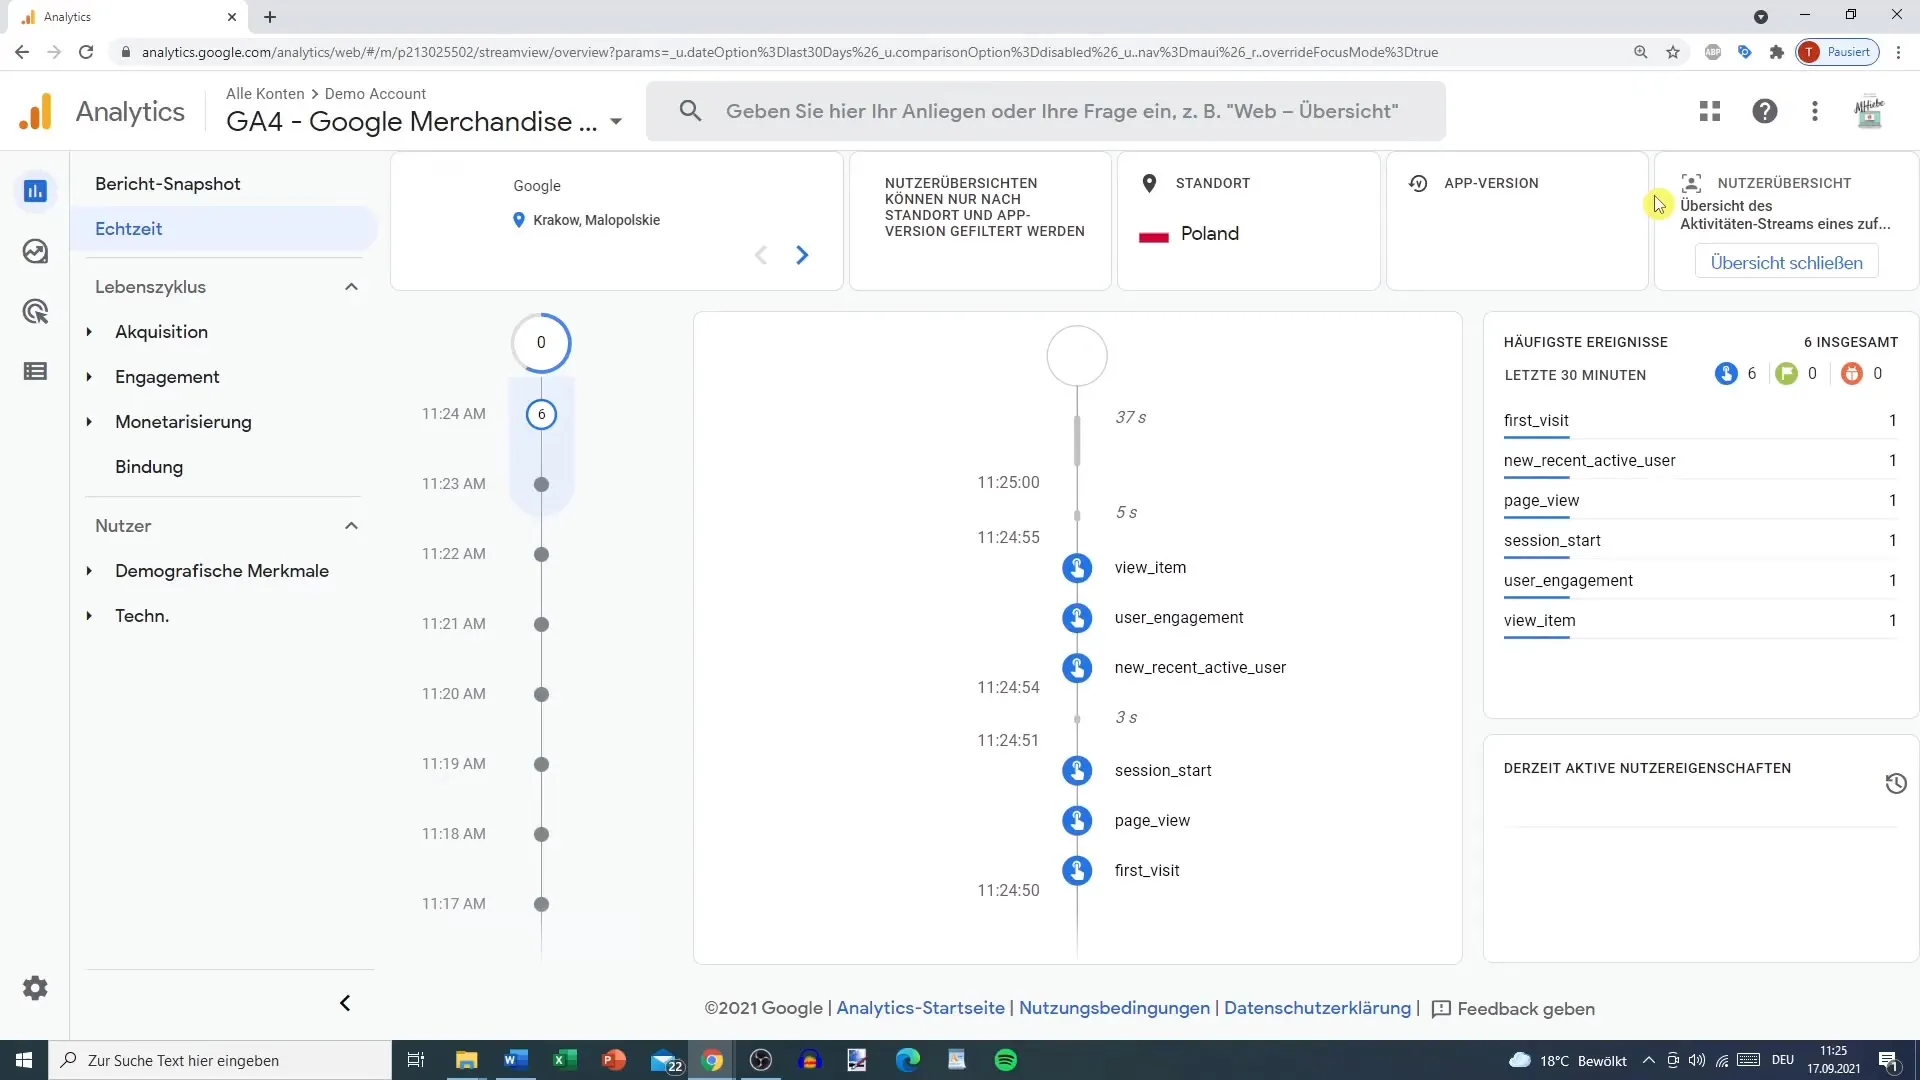Image resolution: width=1920 pixels, height=1080 pixels.
Task: Collapse the Lebenszyklus section
Action: (351, 287)
